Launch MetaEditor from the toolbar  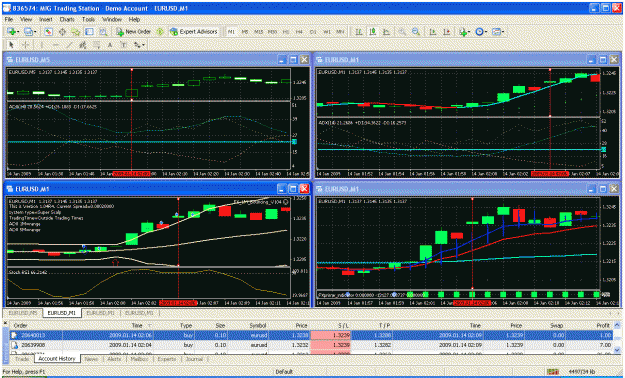point(160,32)
